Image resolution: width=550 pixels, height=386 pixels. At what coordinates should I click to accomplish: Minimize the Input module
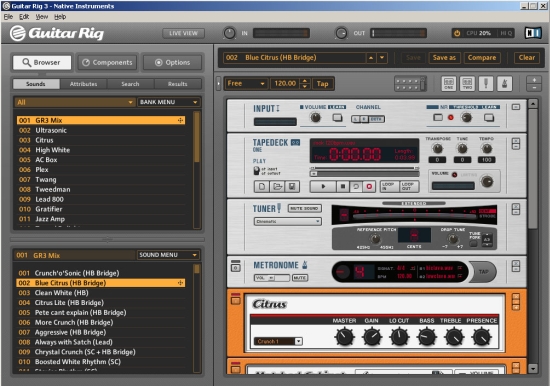pos(516,107)
